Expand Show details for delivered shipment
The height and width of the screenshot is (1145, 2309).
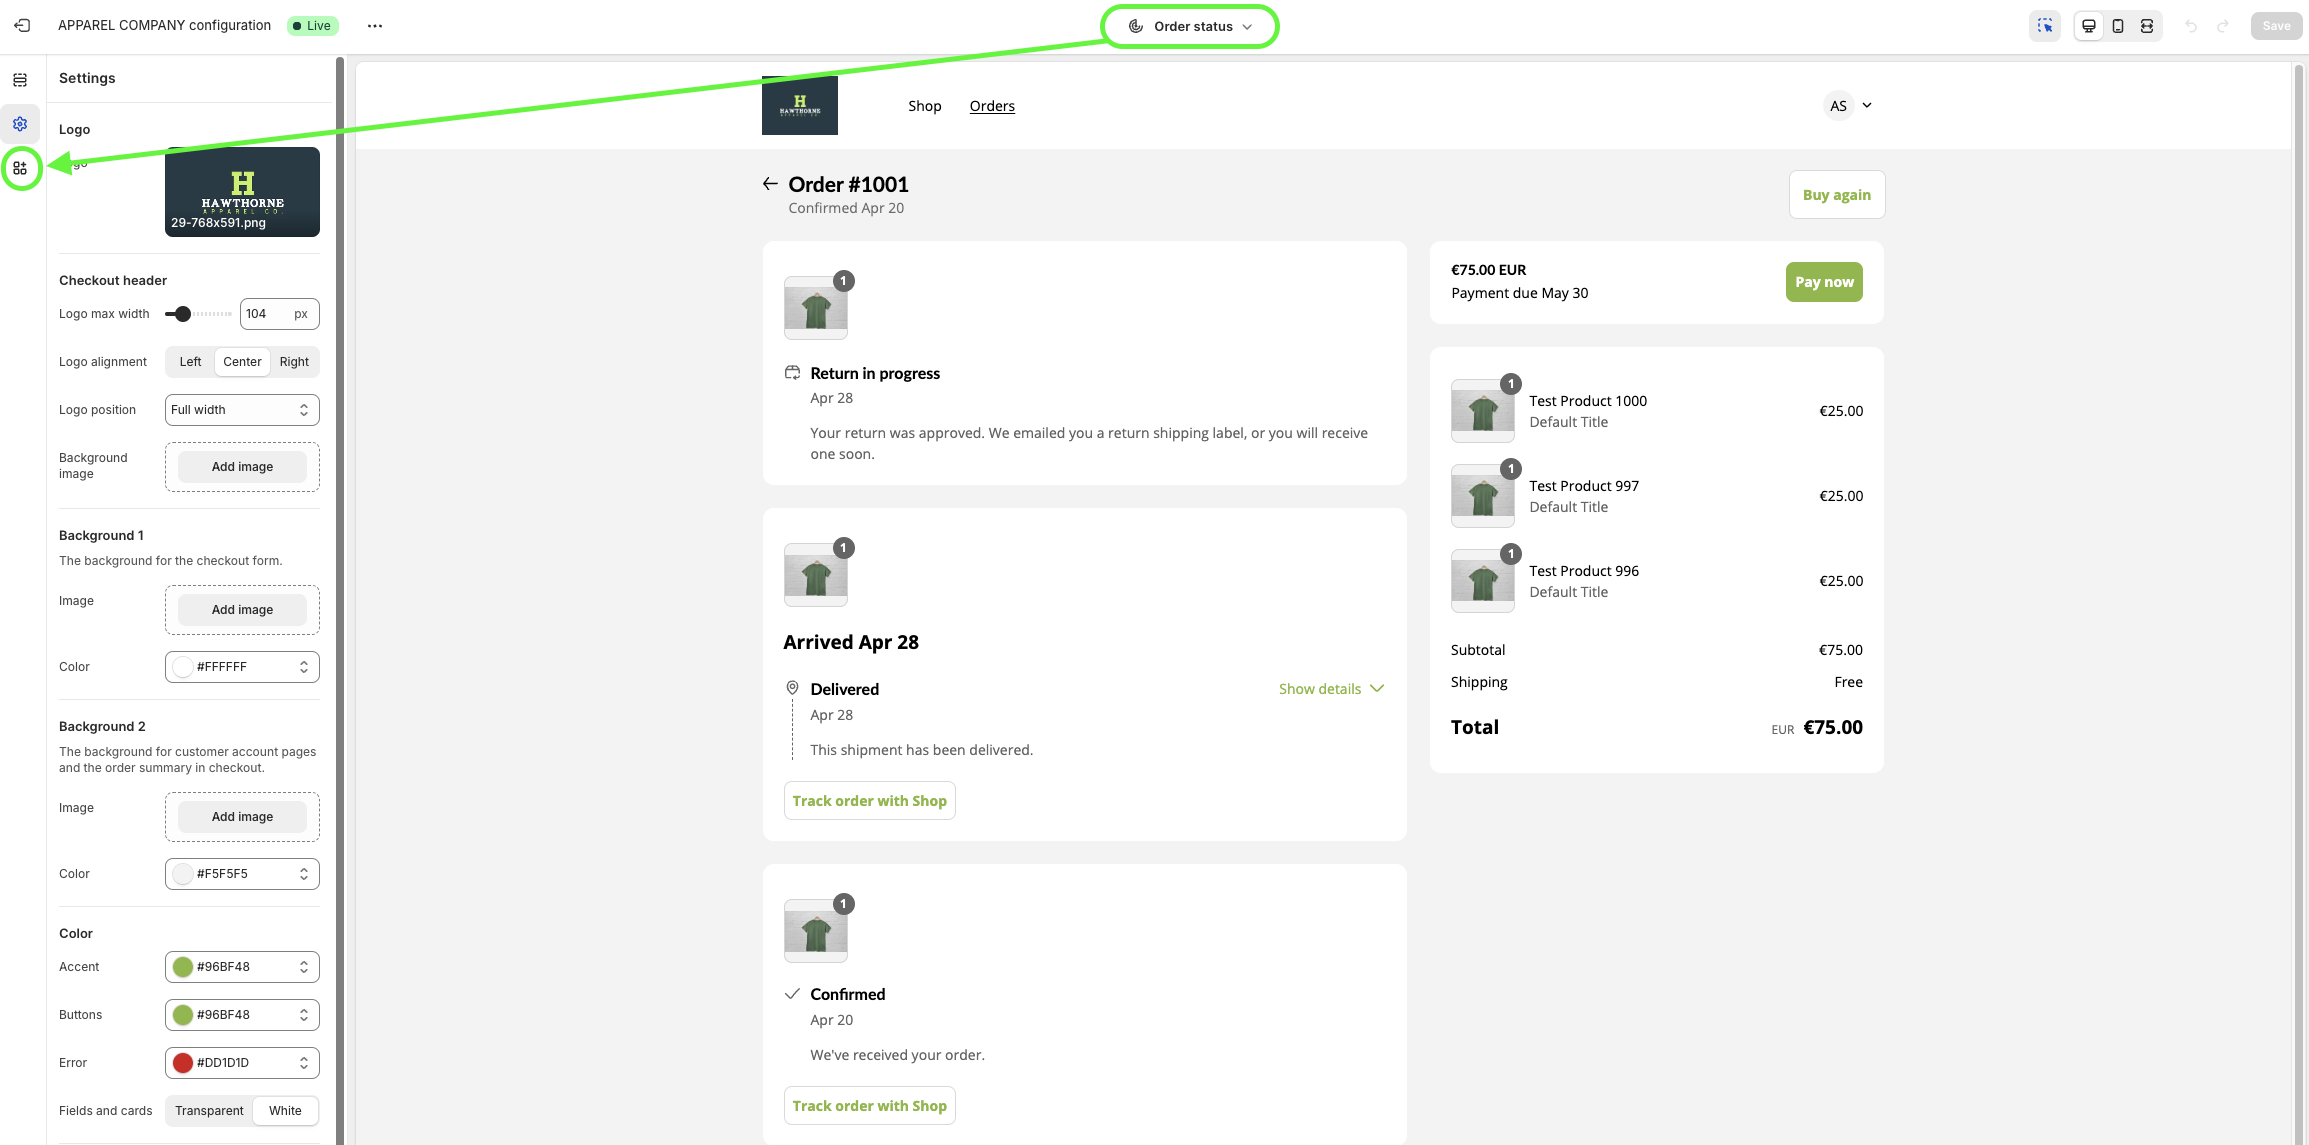tap(1331, 689)
